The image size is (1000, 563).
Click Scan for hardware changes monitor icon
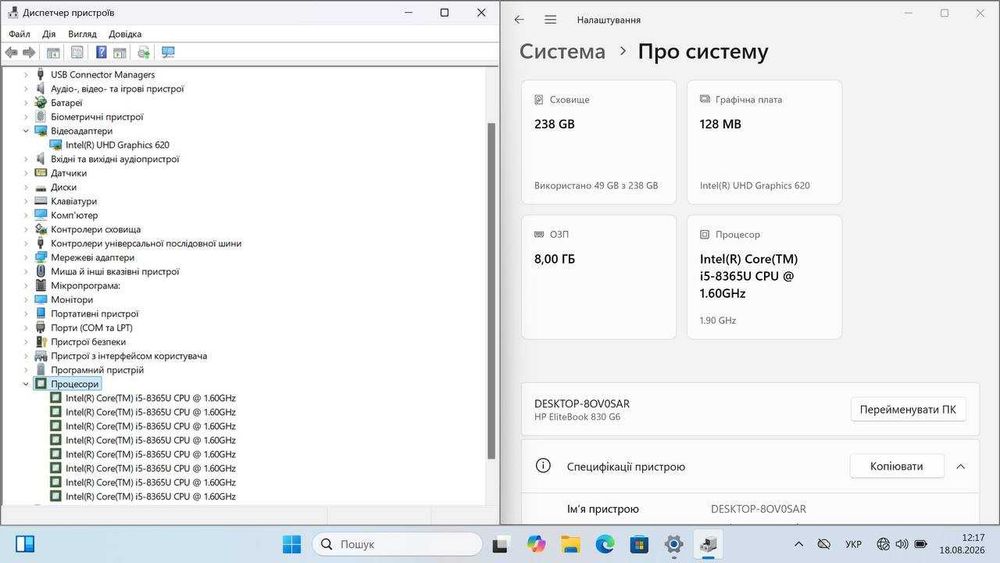point(168,52)
